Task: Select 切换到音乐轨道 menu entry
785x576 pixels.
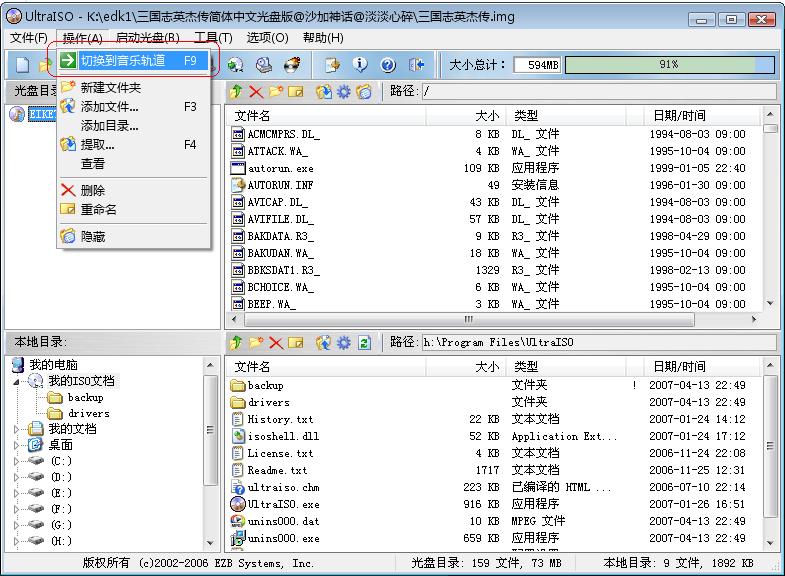Action: (122, 60)
